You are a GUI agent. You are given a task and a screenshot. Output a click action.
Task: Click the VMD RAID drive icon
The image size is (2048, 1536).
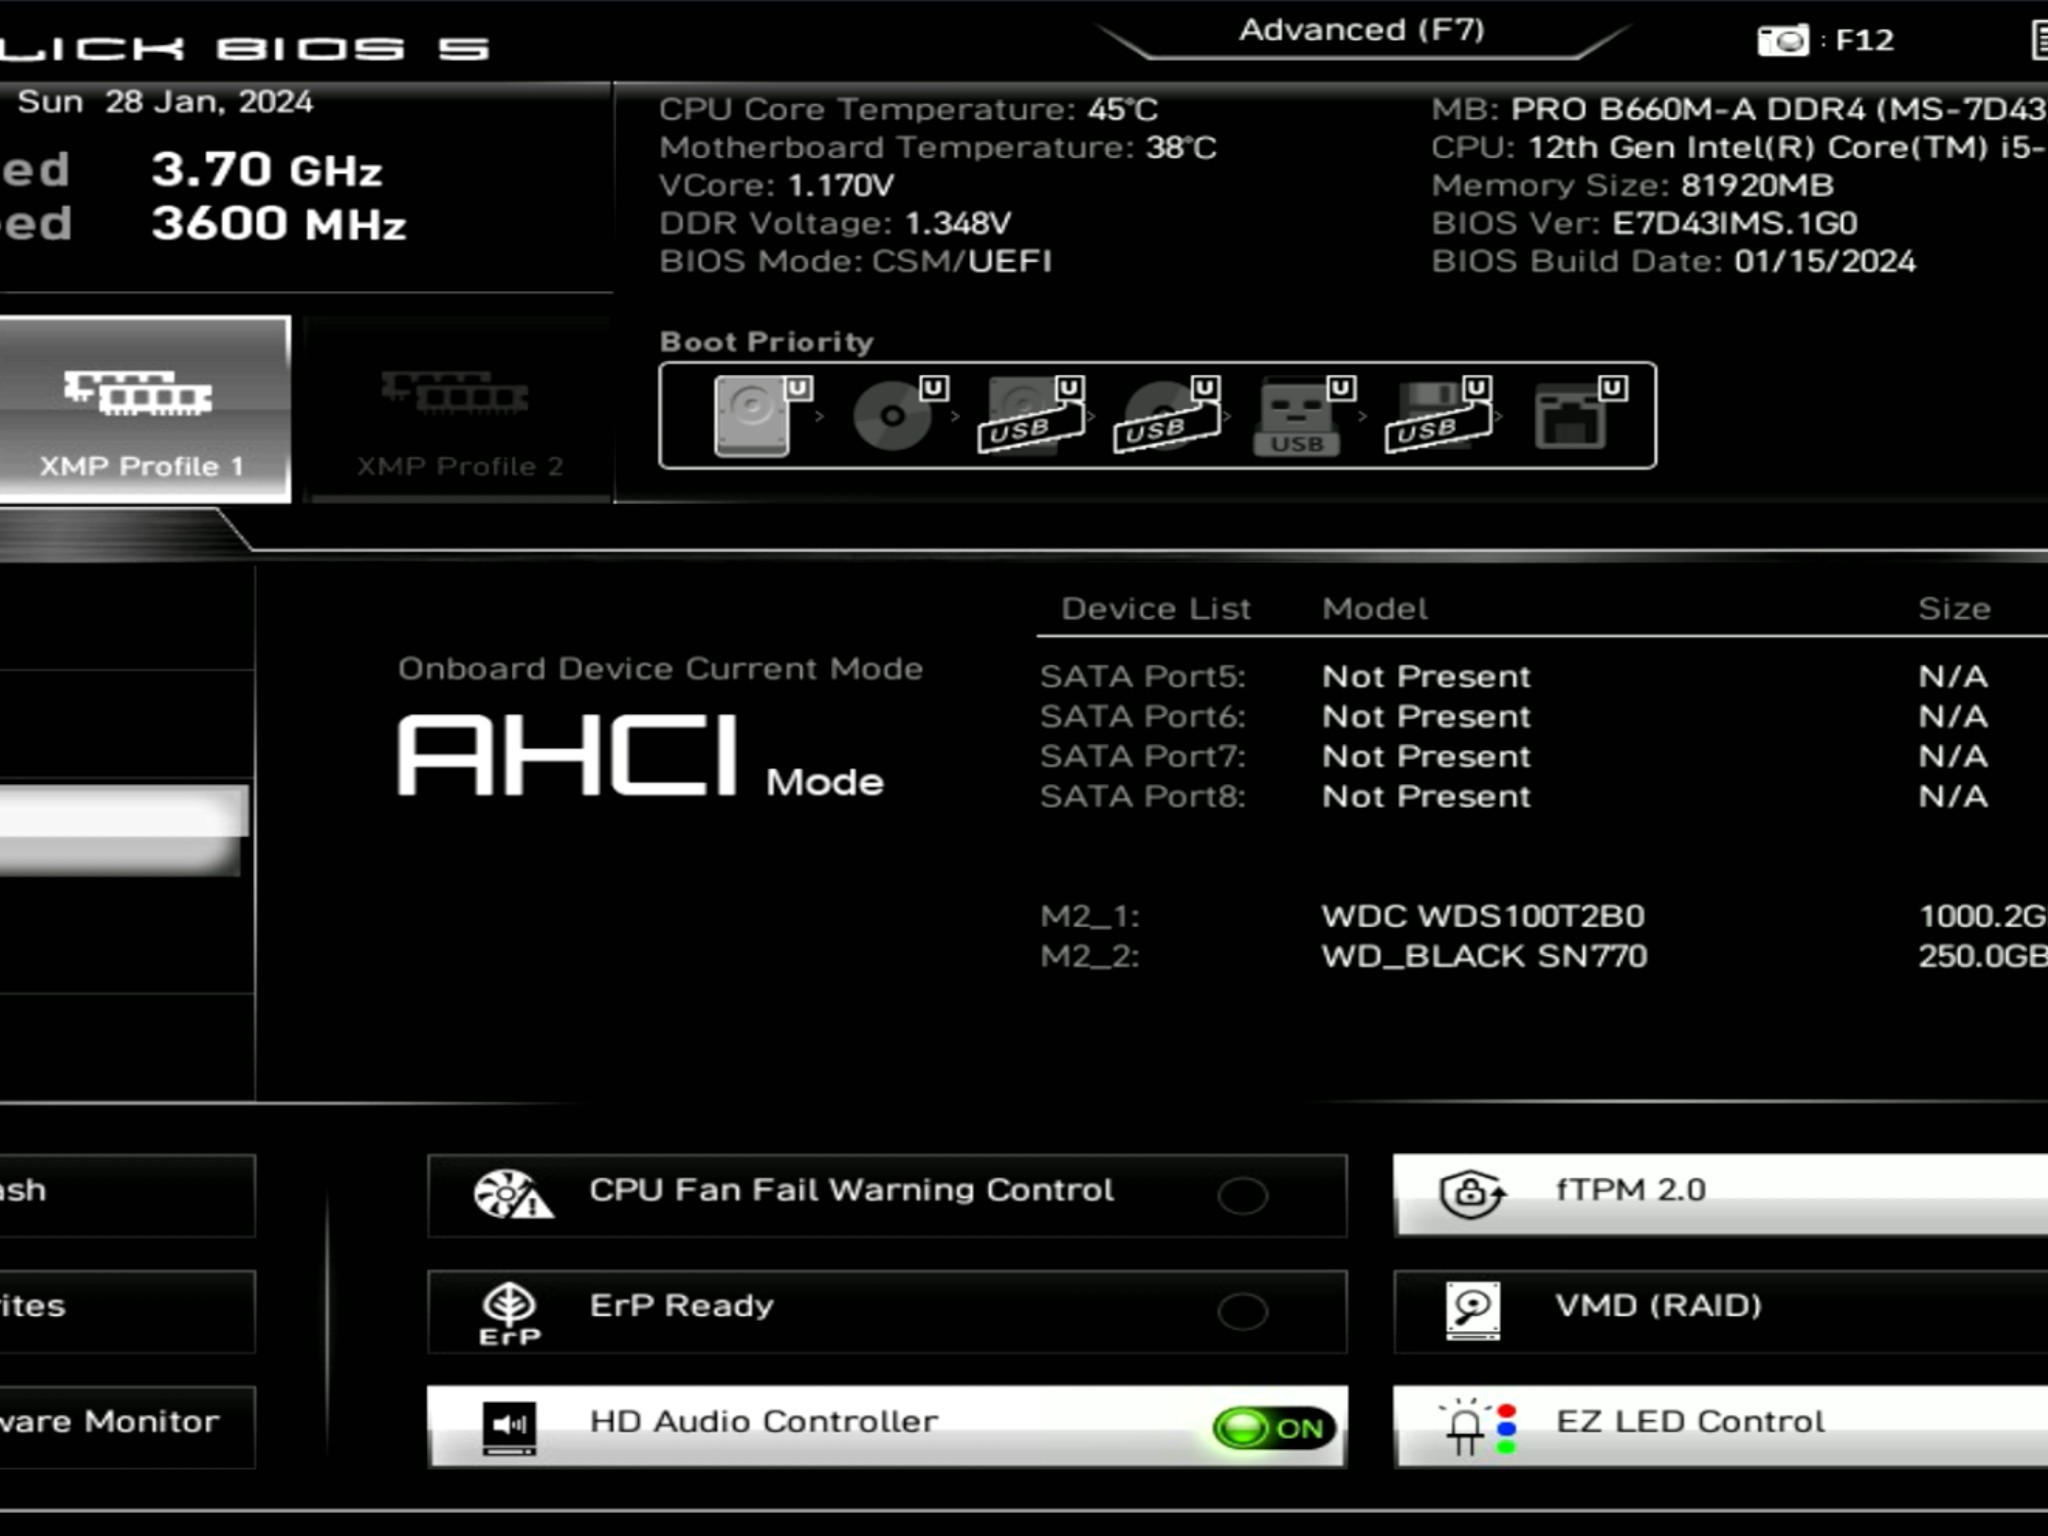click(x=1473, y=1310)
